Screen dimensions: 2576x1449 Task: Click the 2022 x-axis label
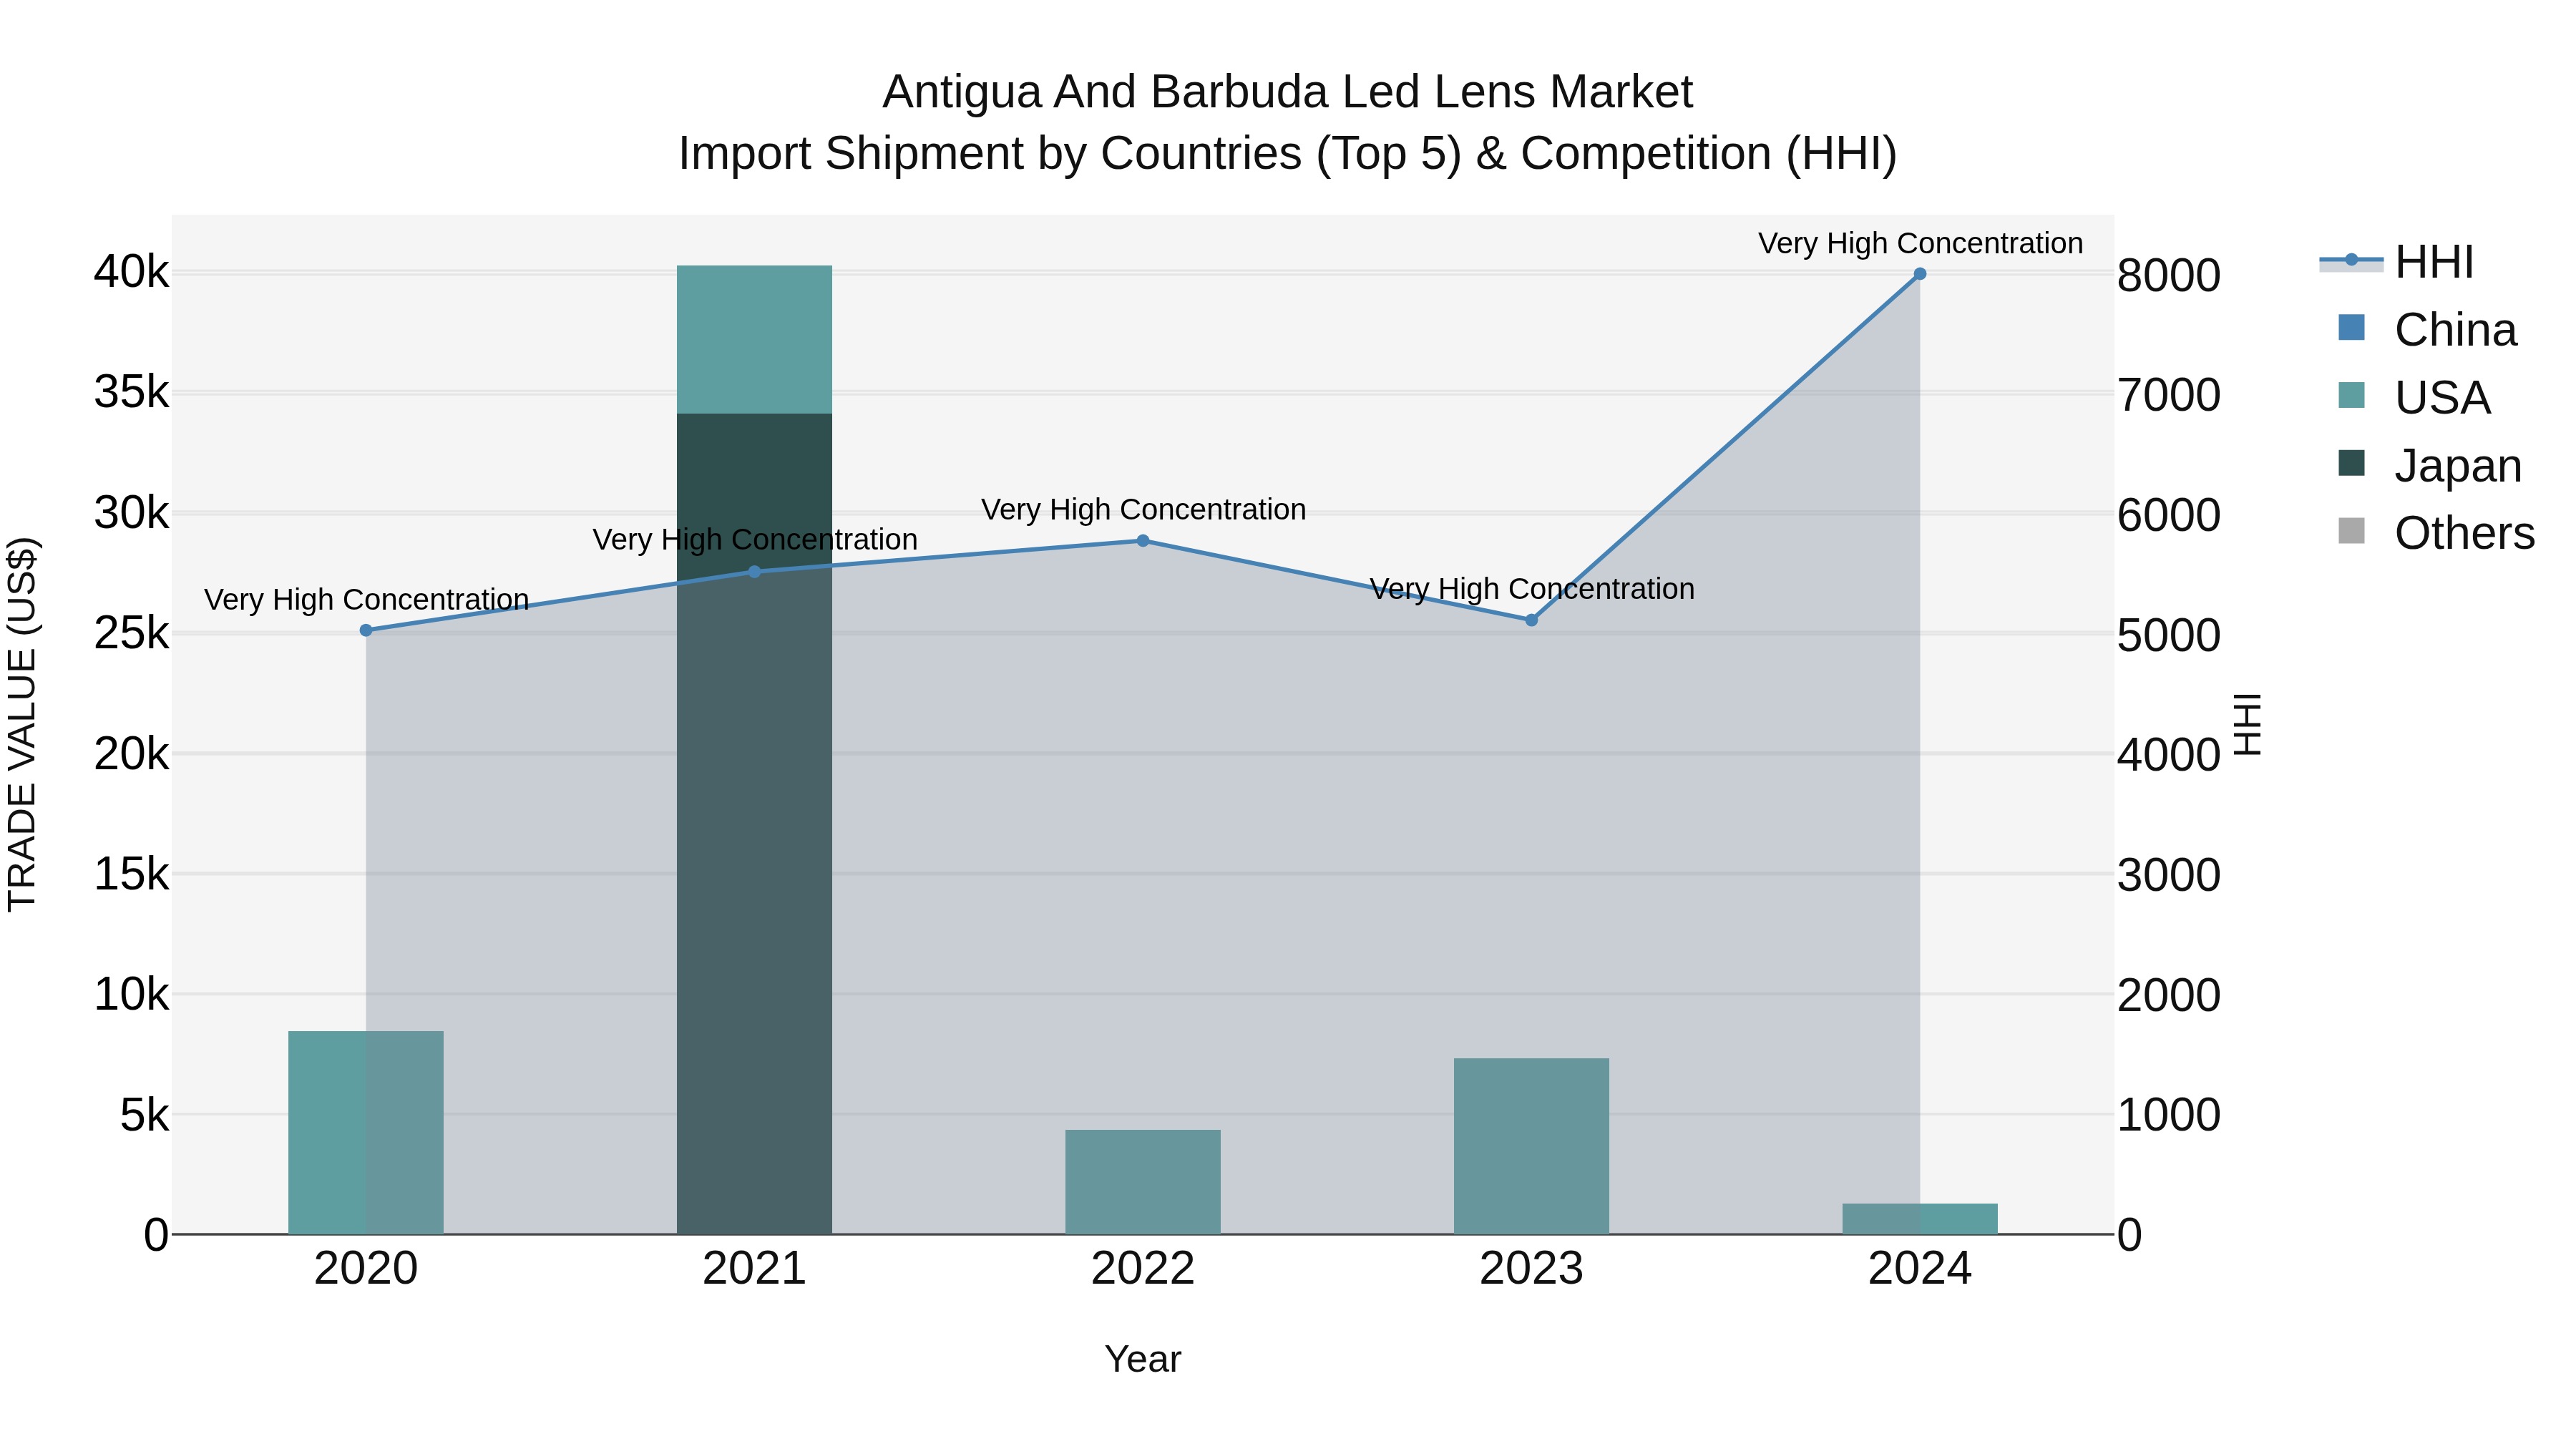(1143, 1269)
